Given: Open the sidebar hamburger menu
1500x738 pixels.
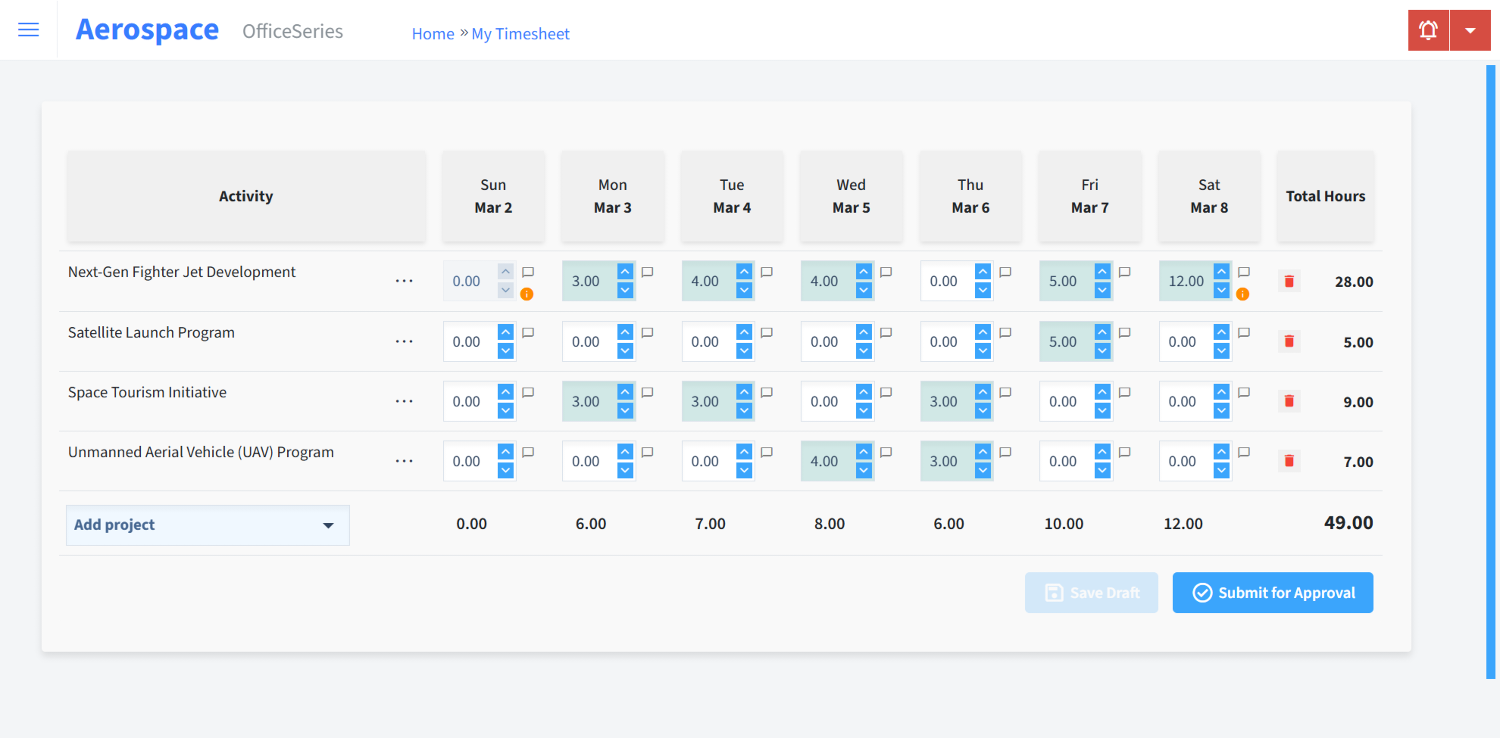Looking at the screenshot, I should click(x=28, y=29).
